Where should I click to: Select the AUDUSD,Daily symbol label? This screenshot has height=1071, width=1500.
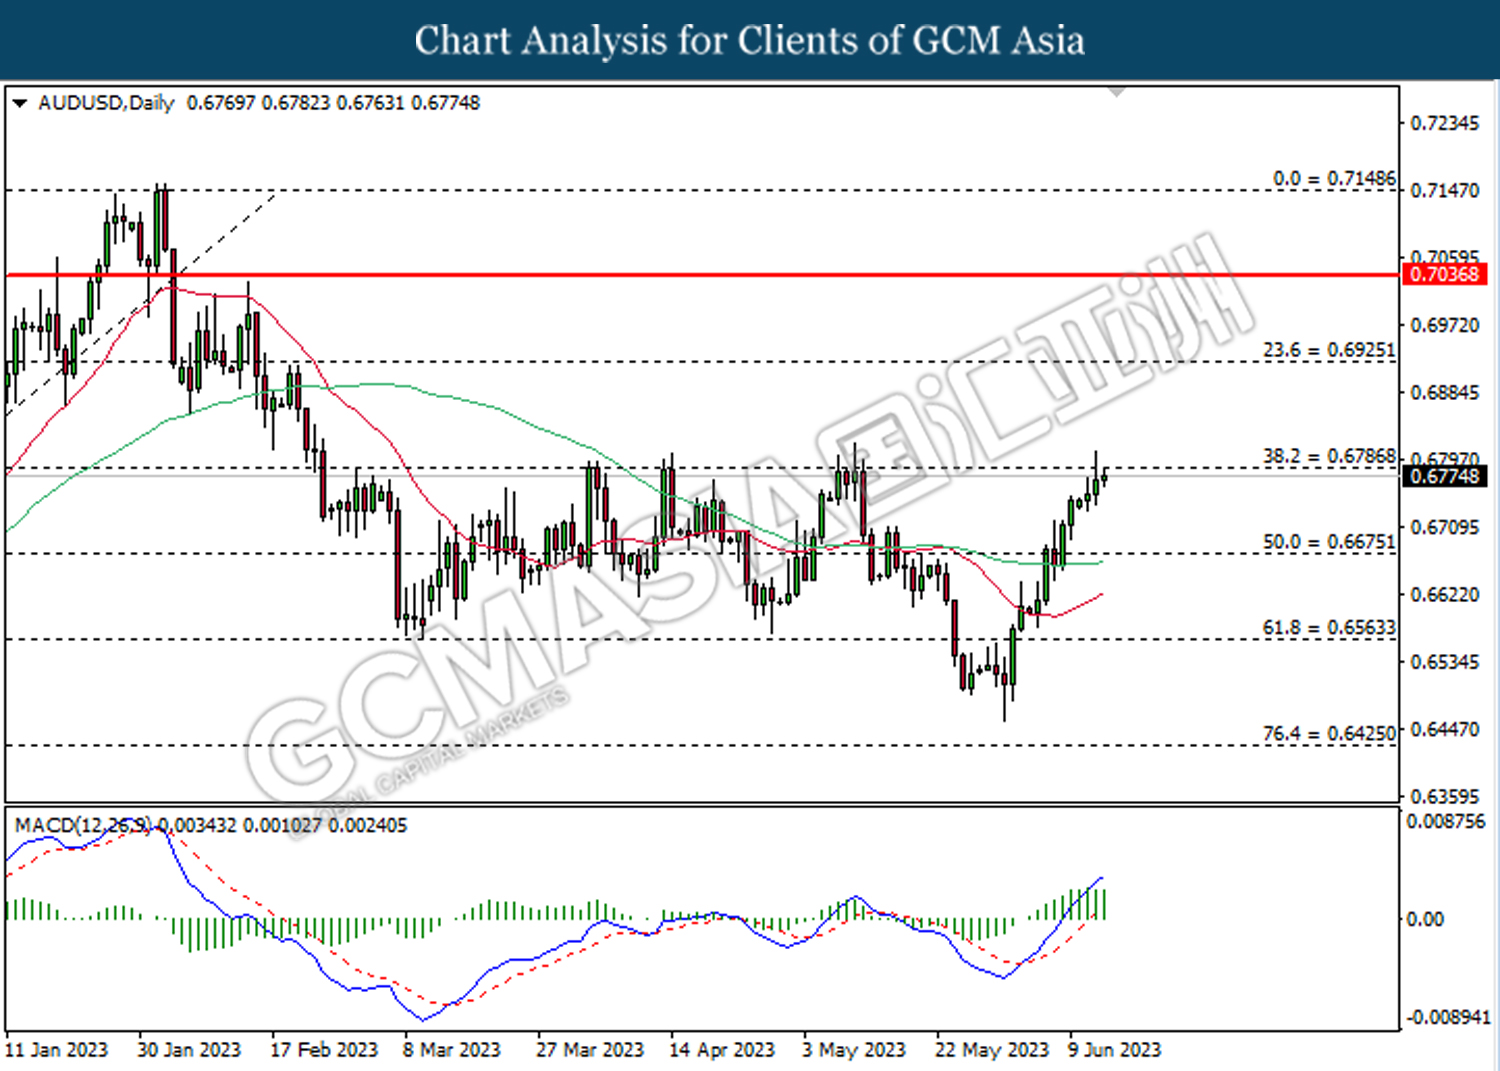coord(106,103)
